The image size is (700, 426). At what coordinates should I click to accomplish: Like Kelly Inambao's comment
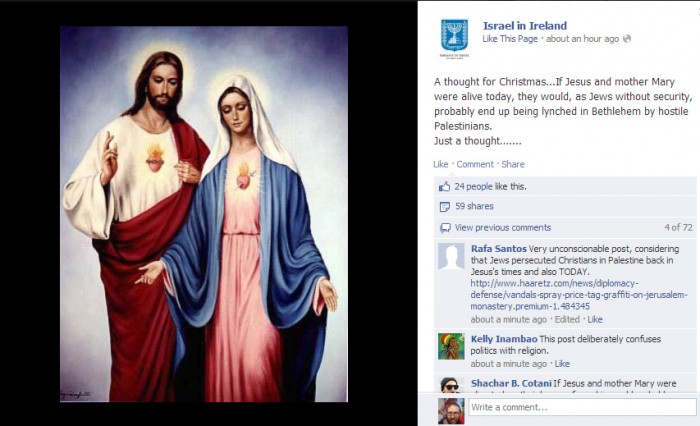point(562,364)
